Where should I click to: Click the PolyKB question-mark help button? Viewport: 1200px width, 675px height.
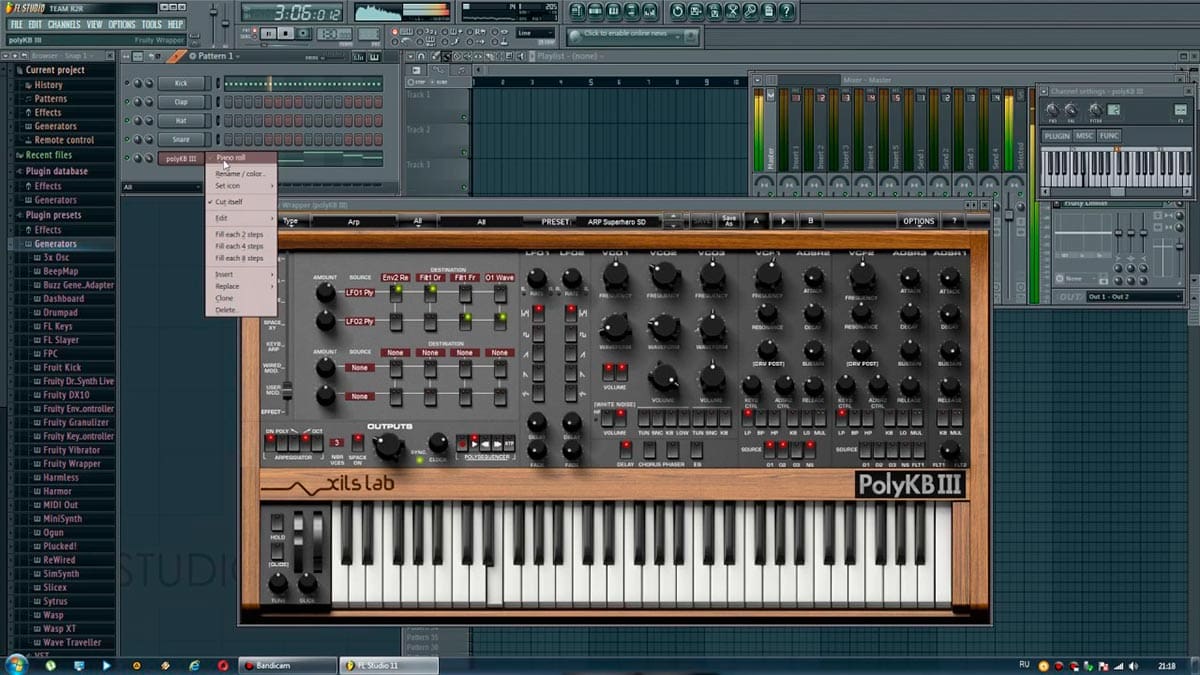[954, 221]
